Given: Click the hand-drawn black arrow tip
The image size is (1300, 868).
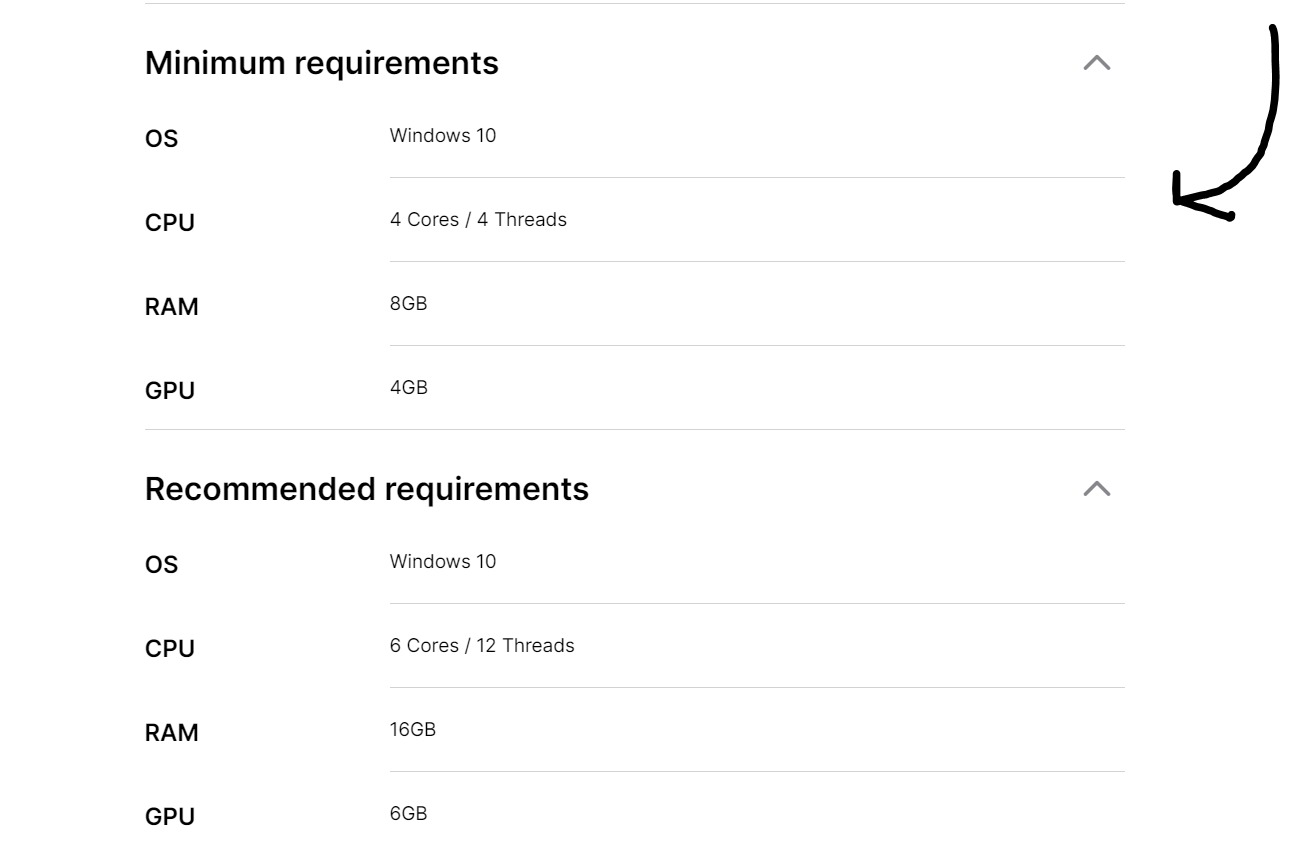Looking at the screenshot, I should pyautogui.click(x=1179, y=200).
